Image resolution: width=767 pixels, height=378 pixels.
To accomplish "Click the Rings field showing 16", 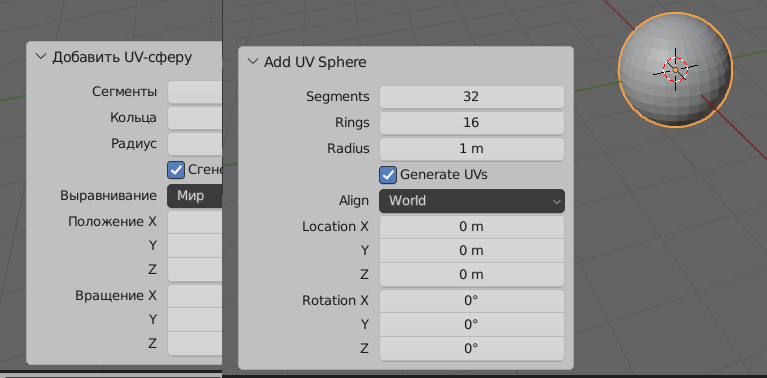I will (472, 123).
